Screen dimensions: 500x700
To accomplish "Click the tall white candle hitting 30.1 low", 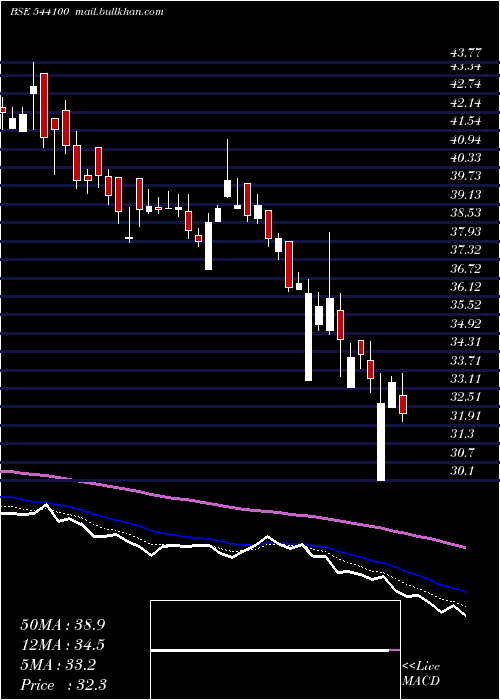I will coord(381,442).
